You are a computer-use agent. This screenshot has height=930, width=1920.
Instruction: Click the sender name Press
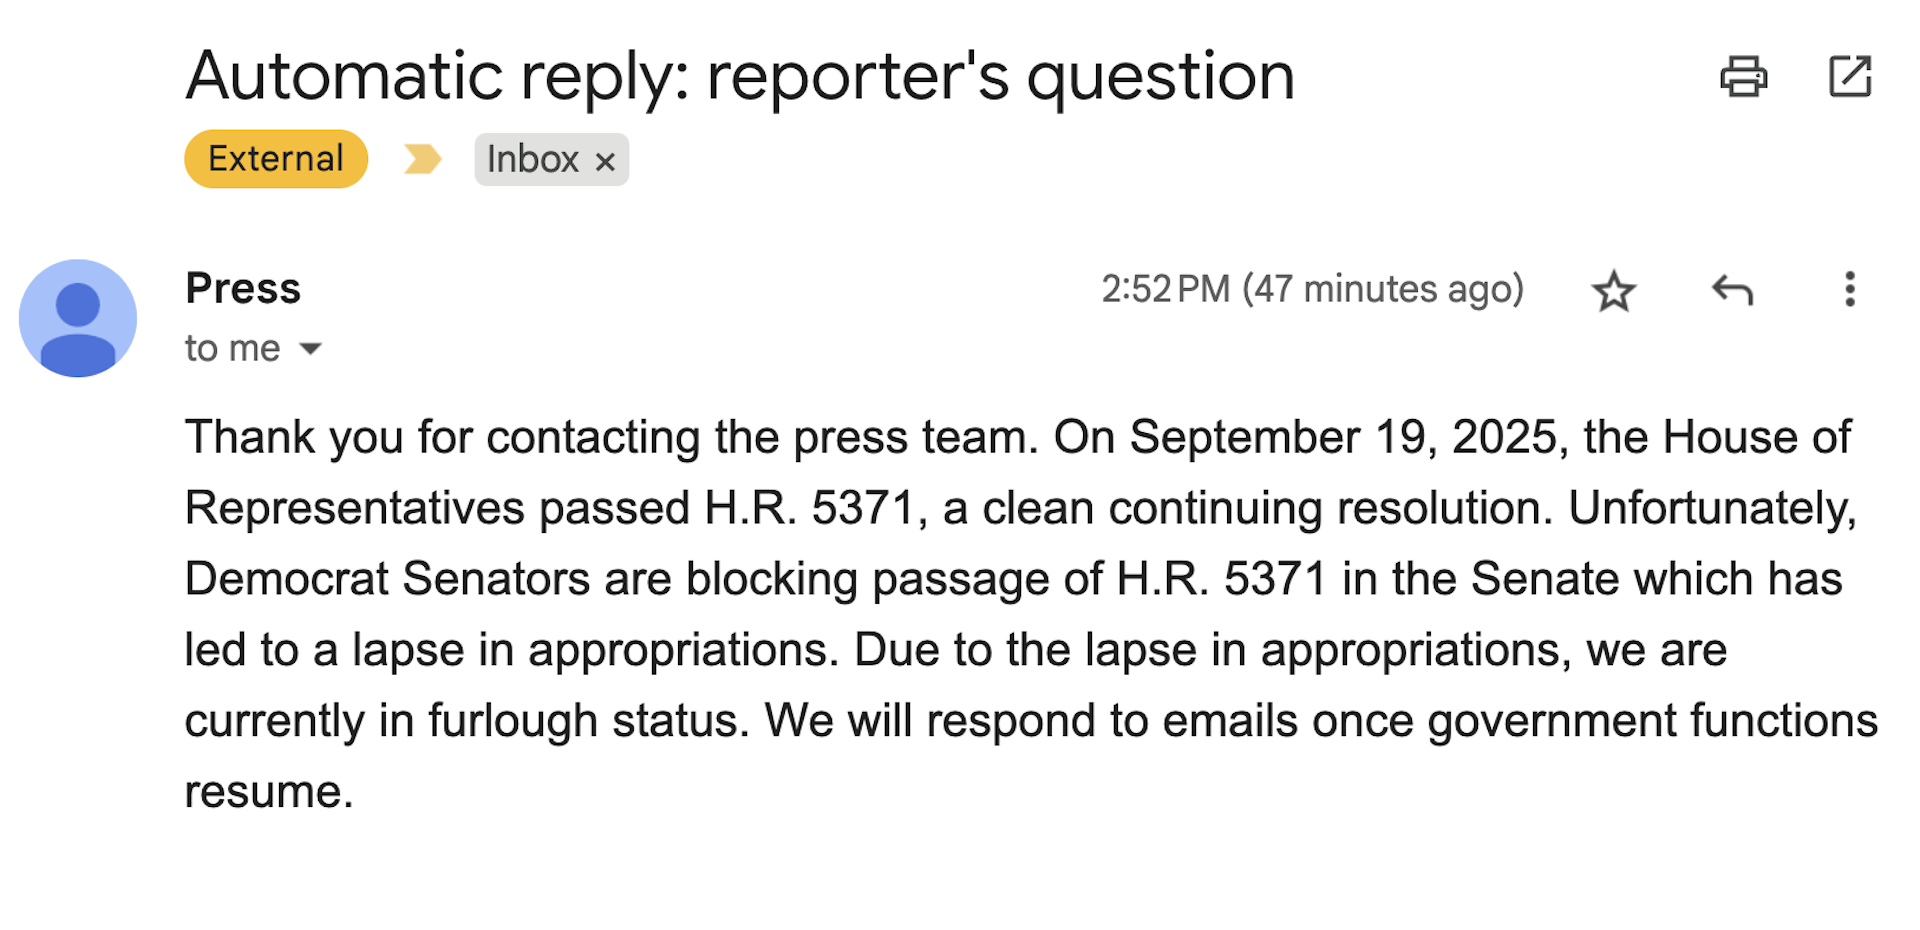(x=243, y=288)
